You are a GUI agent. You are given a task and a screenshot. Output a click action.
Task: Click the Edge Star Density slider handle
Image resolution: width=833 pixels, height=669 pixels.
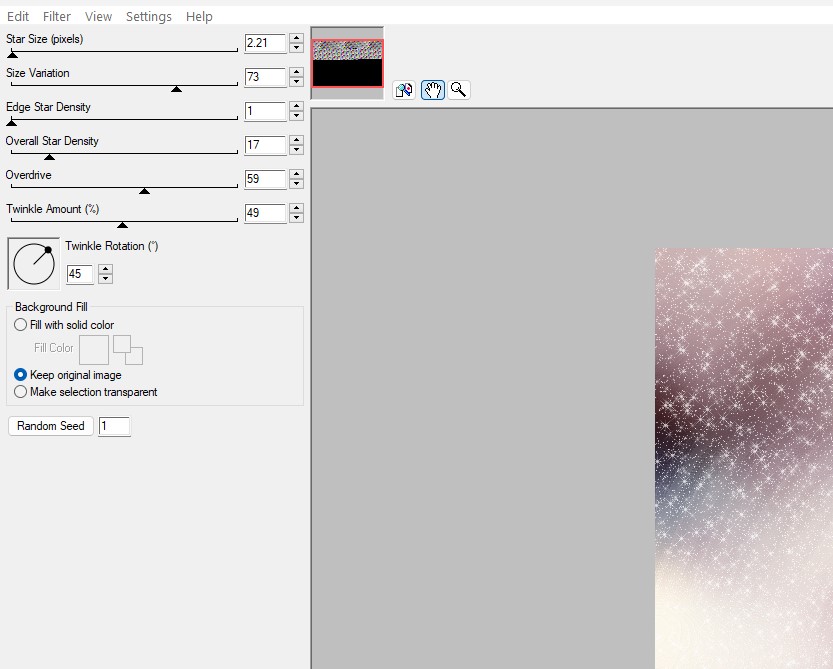[12, 123]
